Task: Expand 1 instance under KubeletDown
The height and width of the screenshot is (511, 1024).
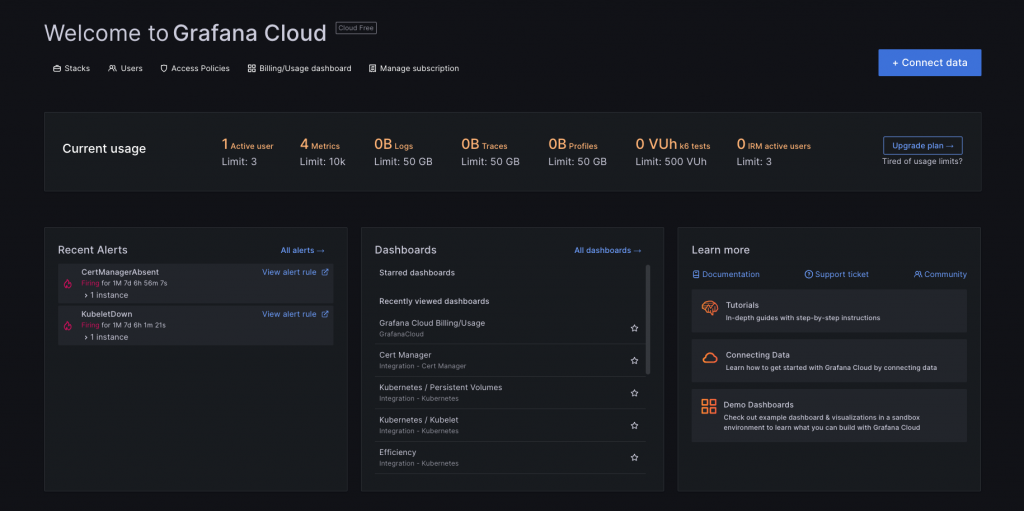Action: tap(106, 337)
